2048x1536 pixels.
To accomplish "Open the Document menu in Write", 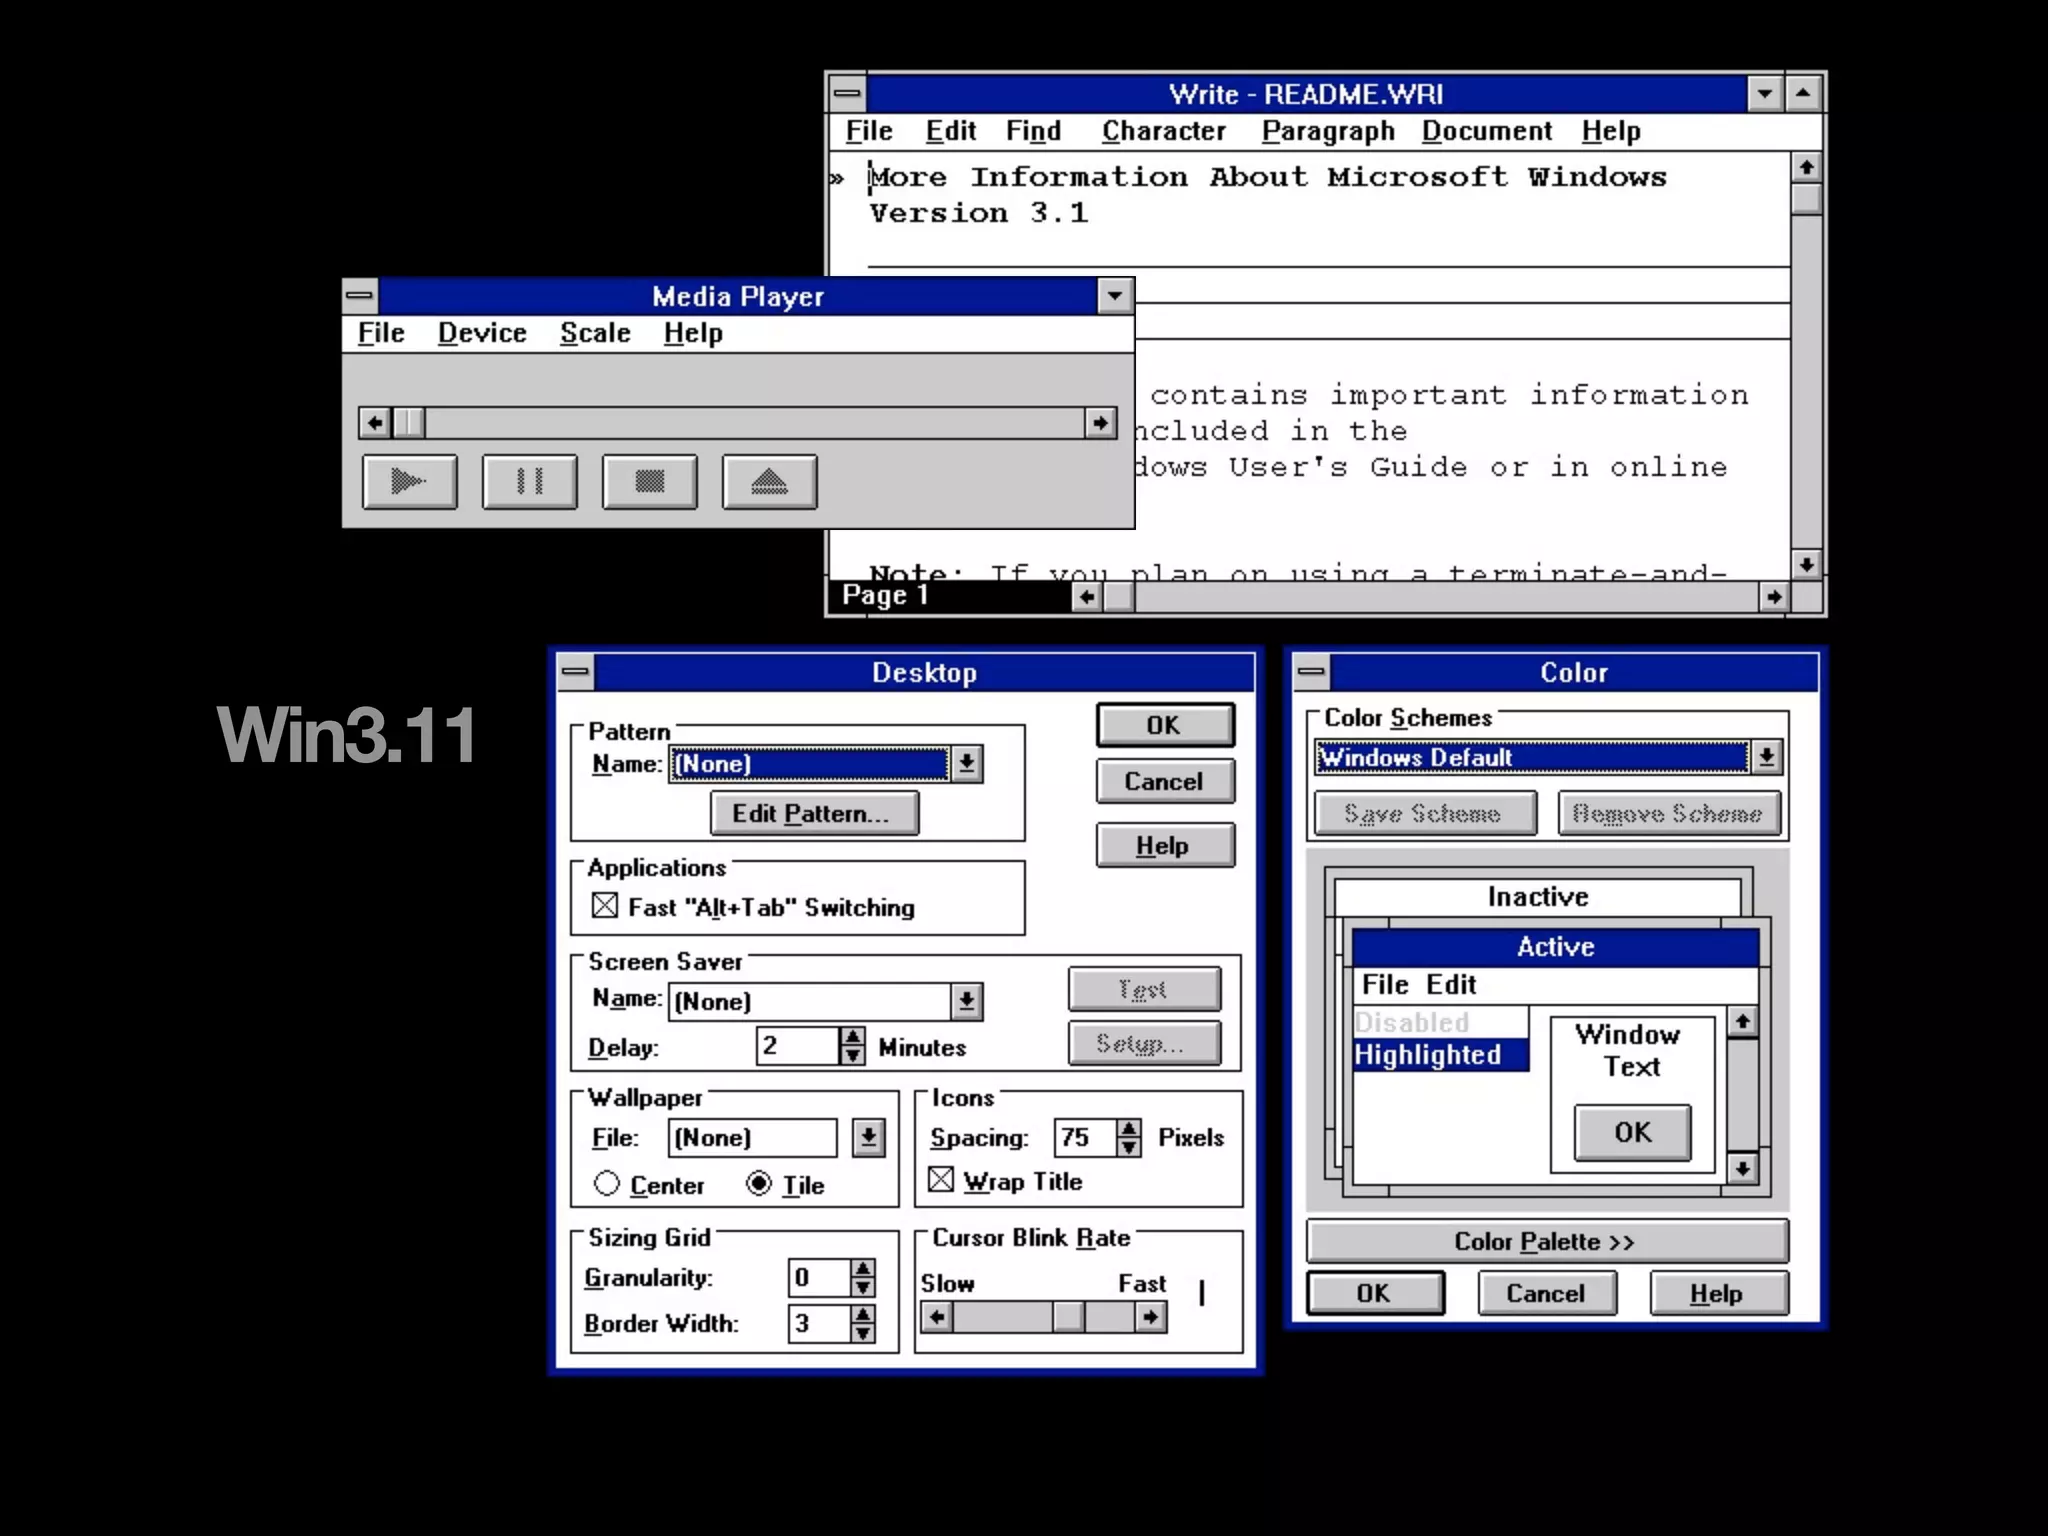I will tap(1486, 131).
